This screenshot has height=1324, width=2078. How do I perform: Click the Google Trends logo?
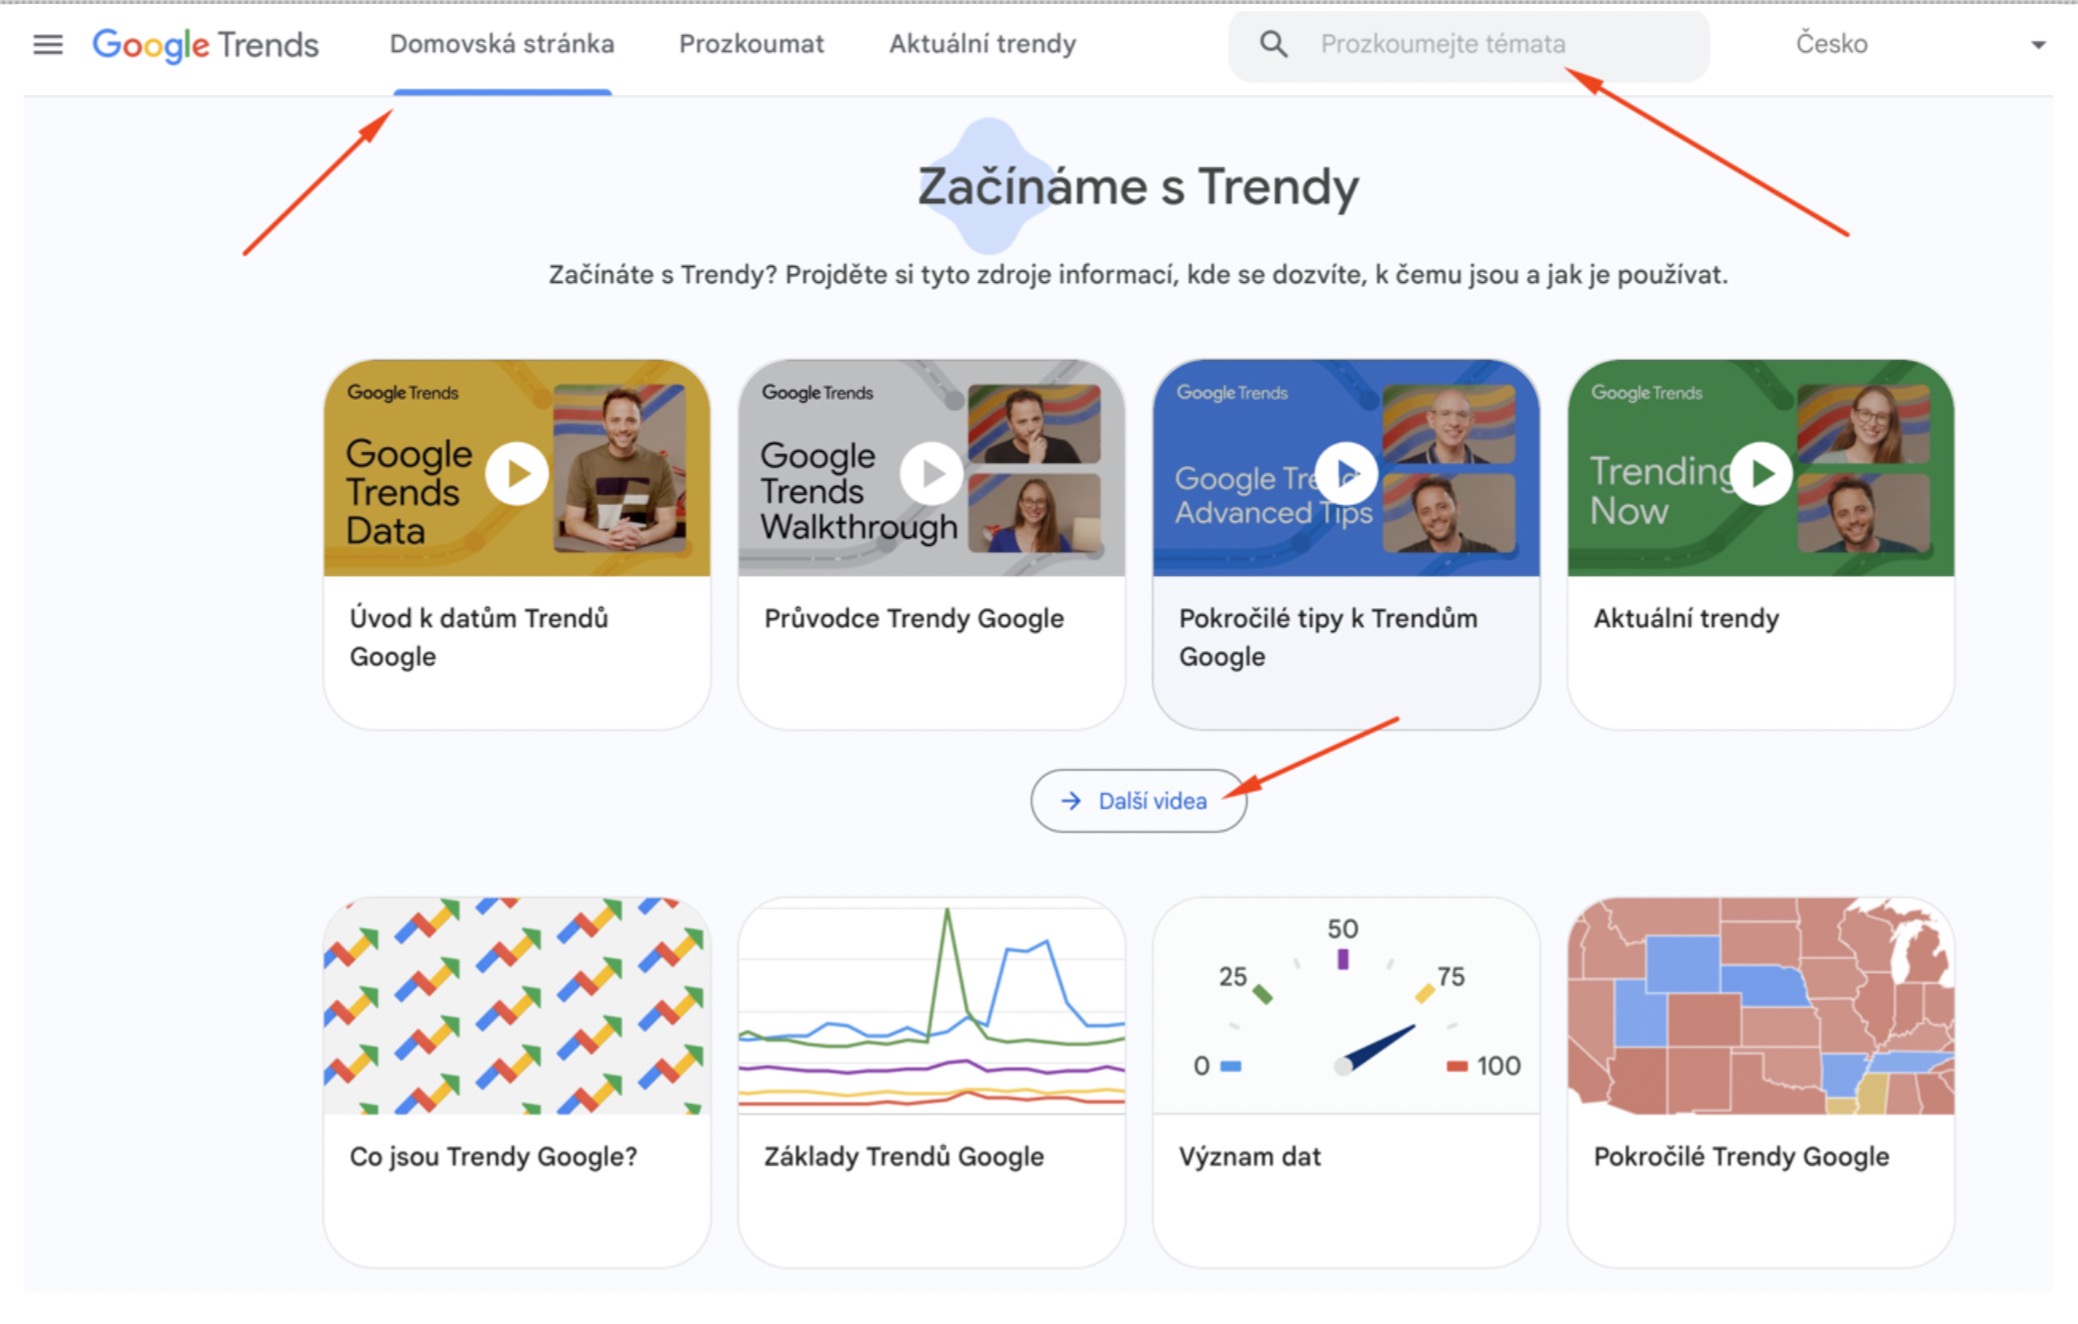pos(206,44)
